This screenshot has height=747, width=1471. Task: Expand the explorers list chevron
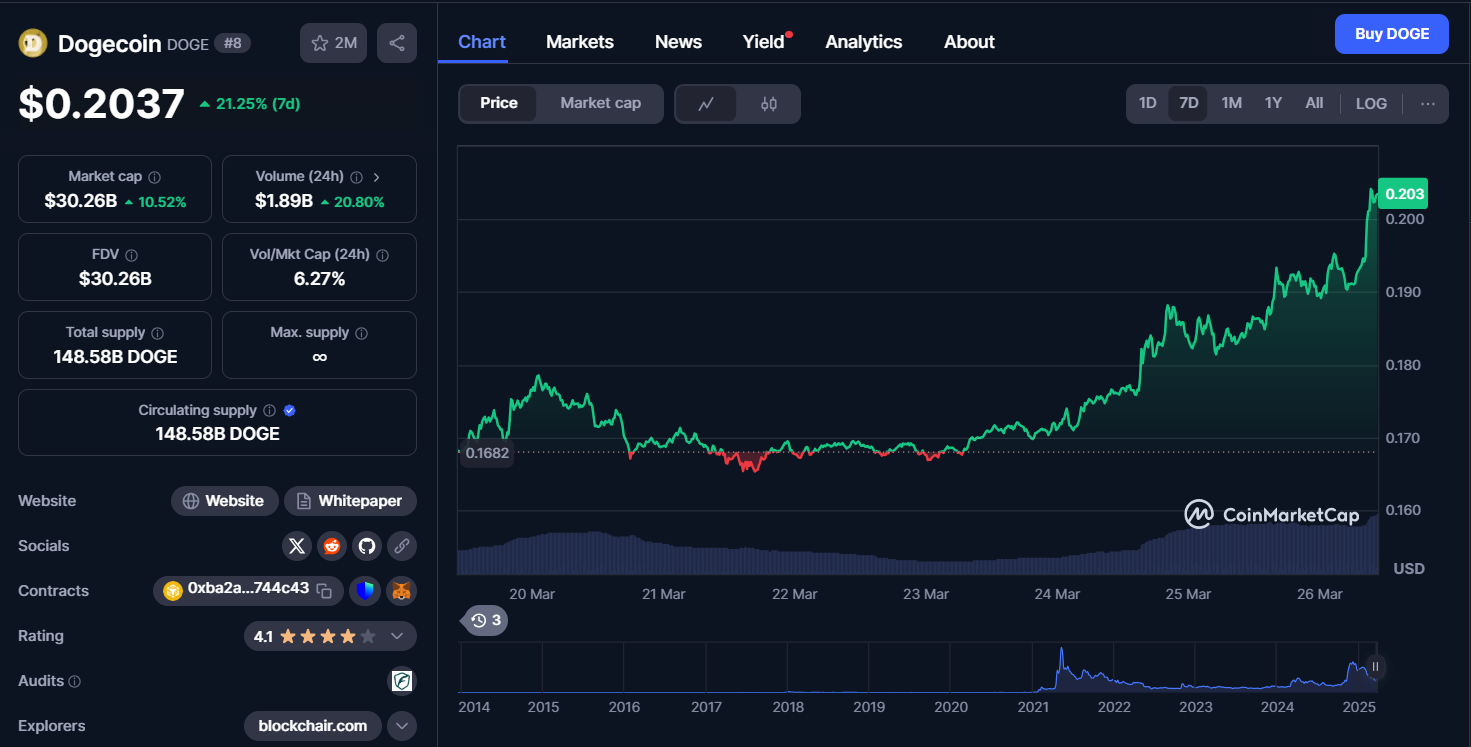402,726
